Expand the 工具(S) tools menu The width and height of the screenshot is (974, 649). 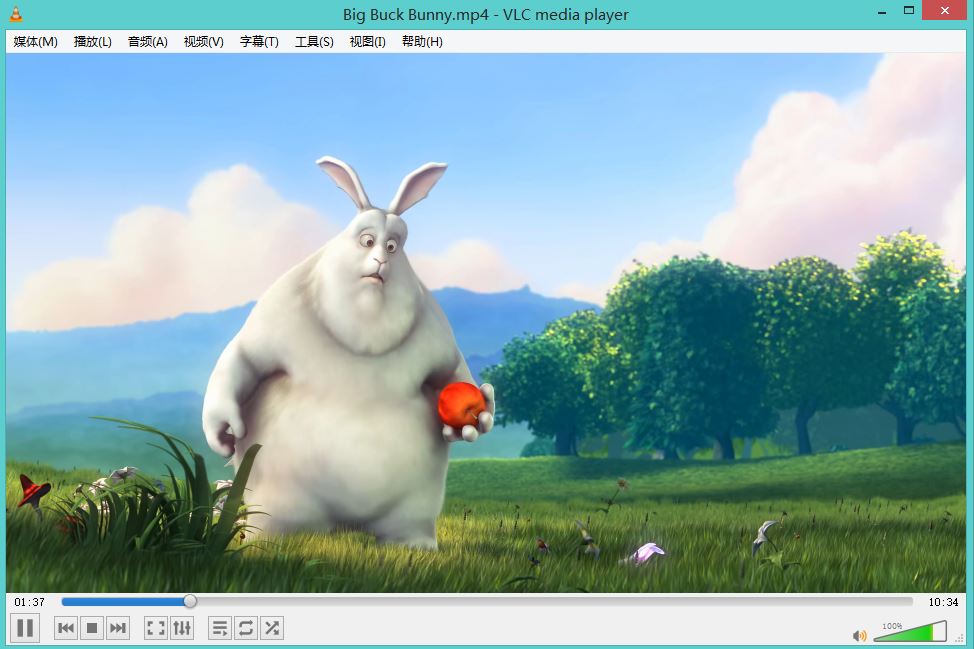(x=314, y=42)
